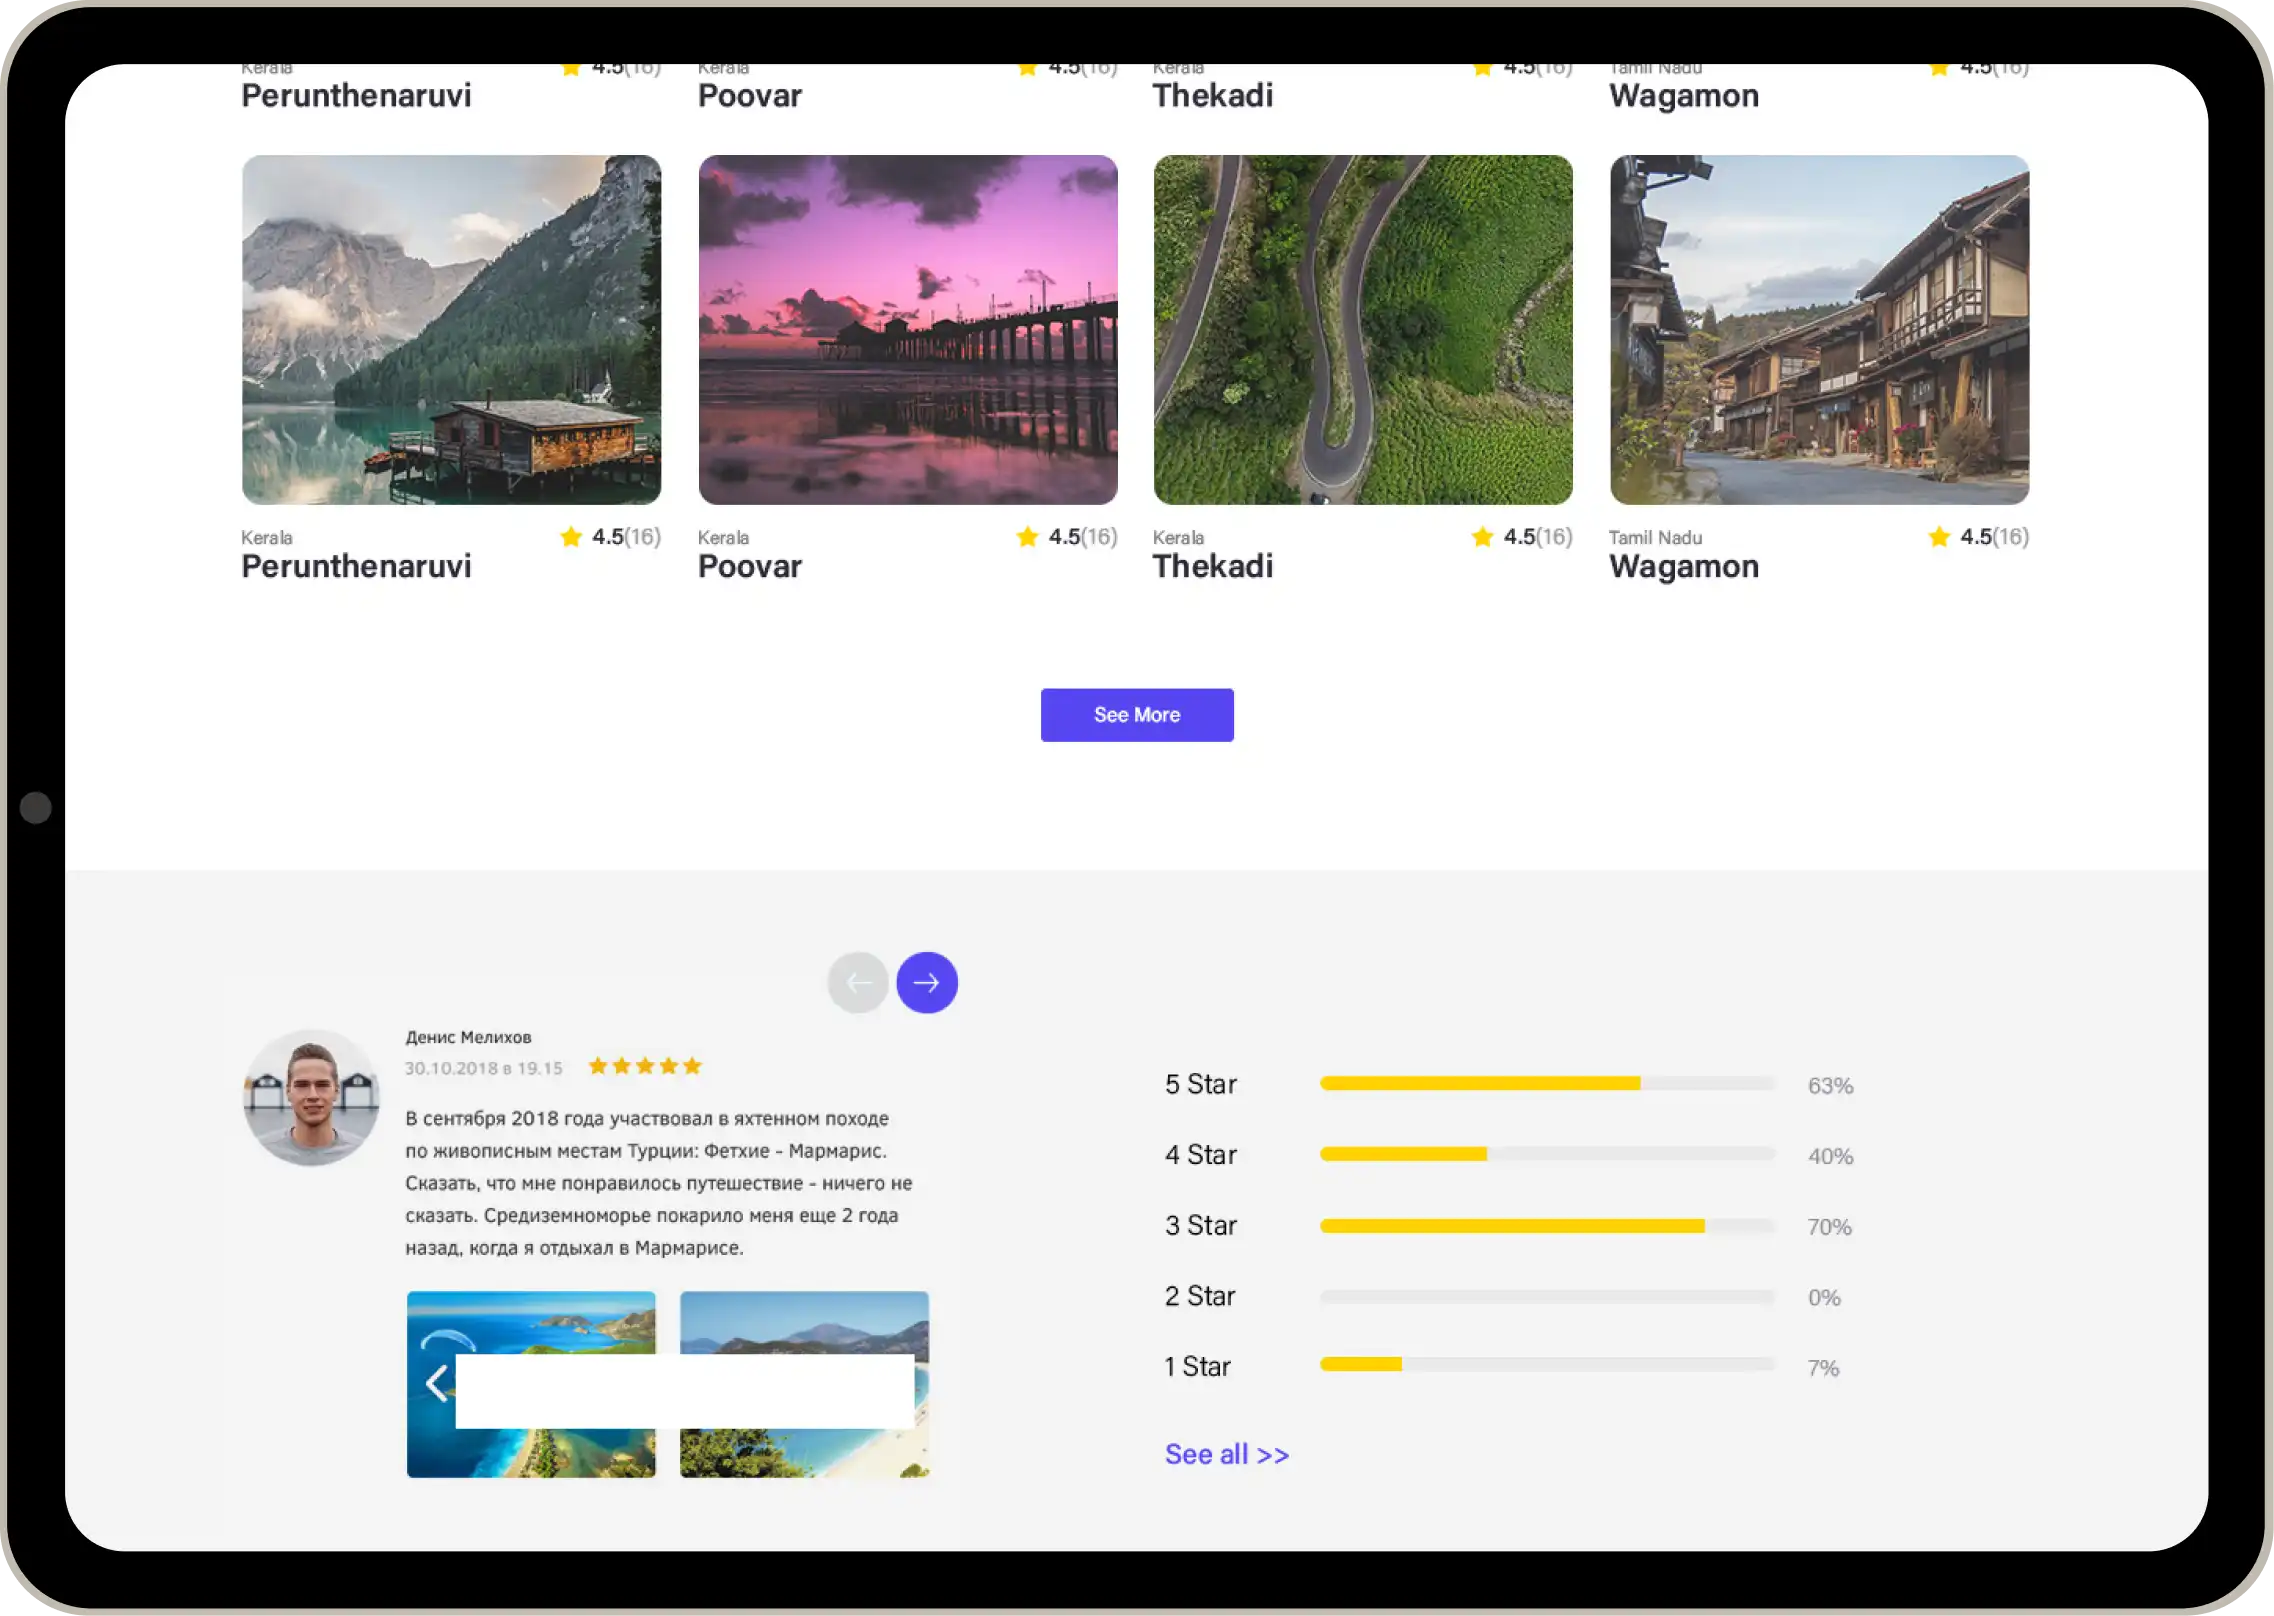2274x1616 pixels.
Task: Click the 0% value
Action: point(1824,1298)
